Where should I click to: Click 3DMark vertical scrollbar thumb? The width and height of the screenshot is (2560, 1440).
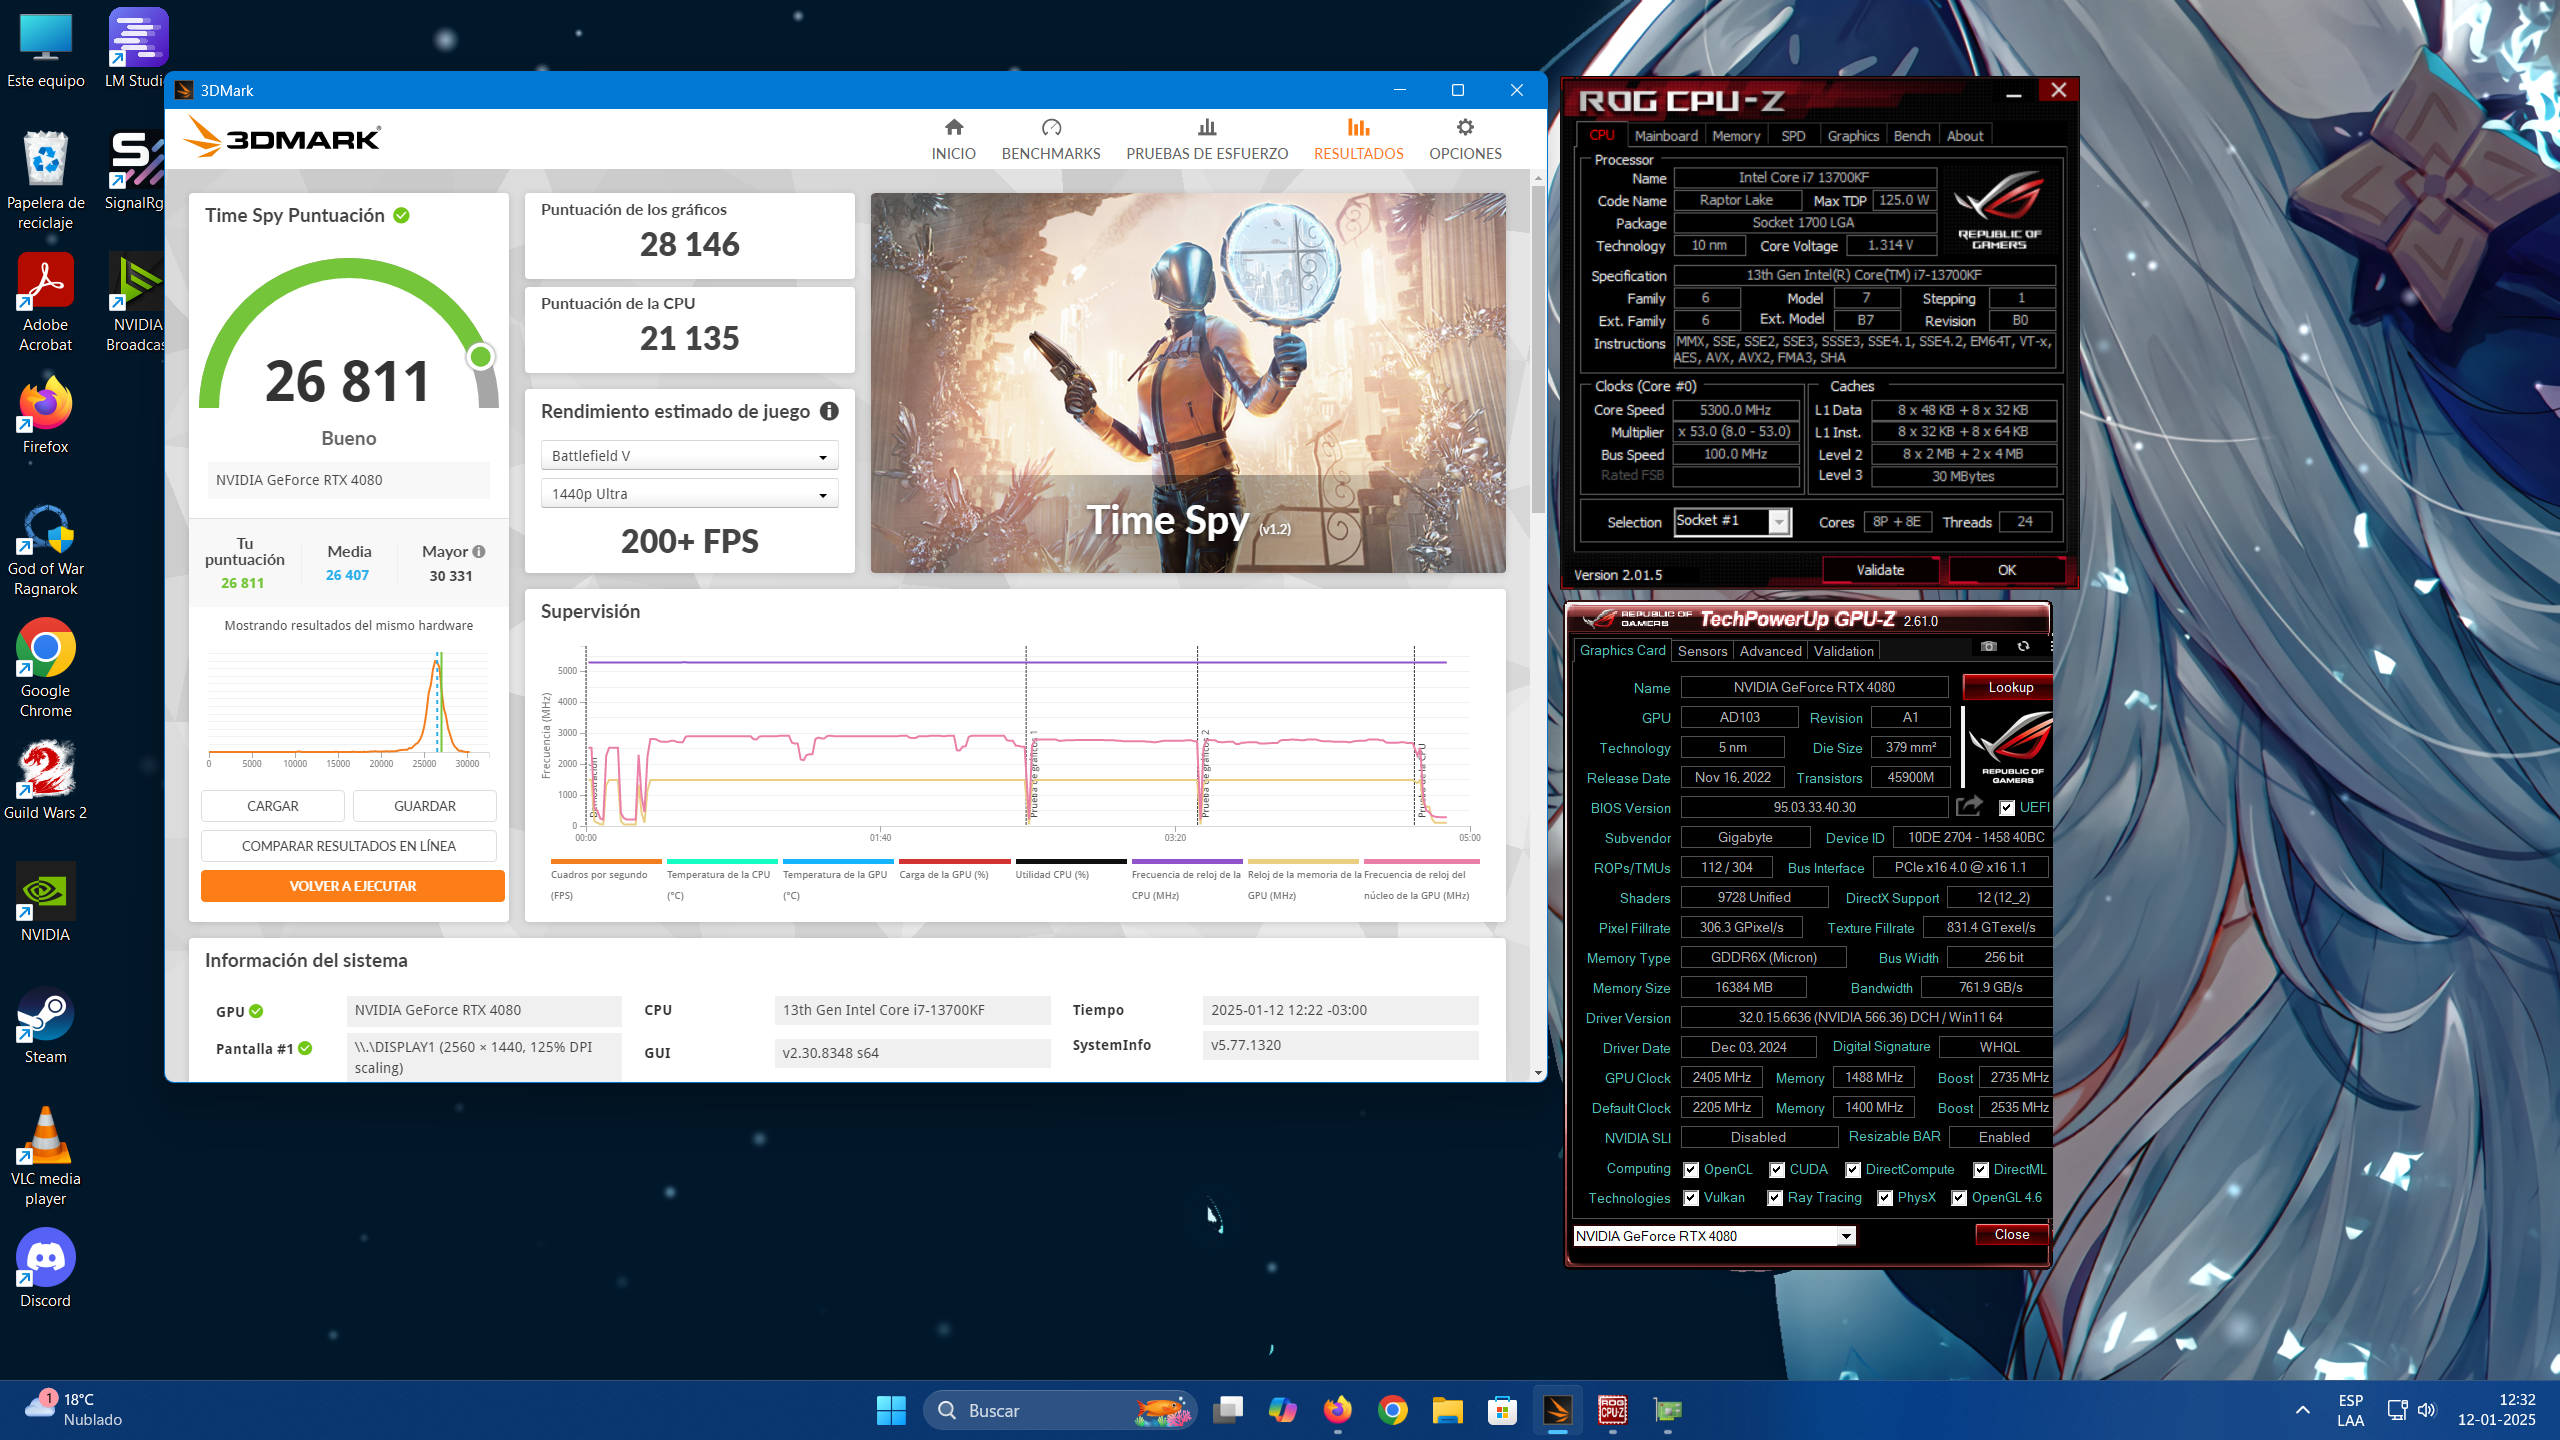pyautogui.click(x=1538, y=350)
